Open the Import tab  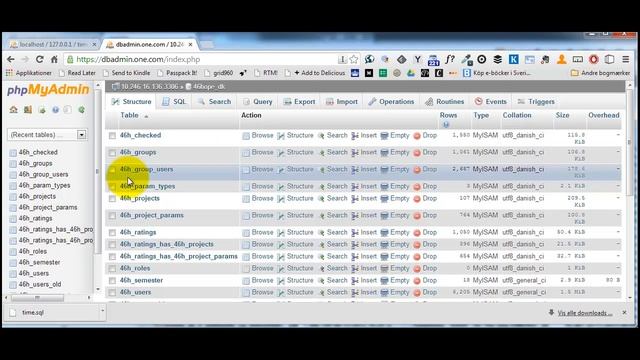pyautogui.click(x=342, y=102)
